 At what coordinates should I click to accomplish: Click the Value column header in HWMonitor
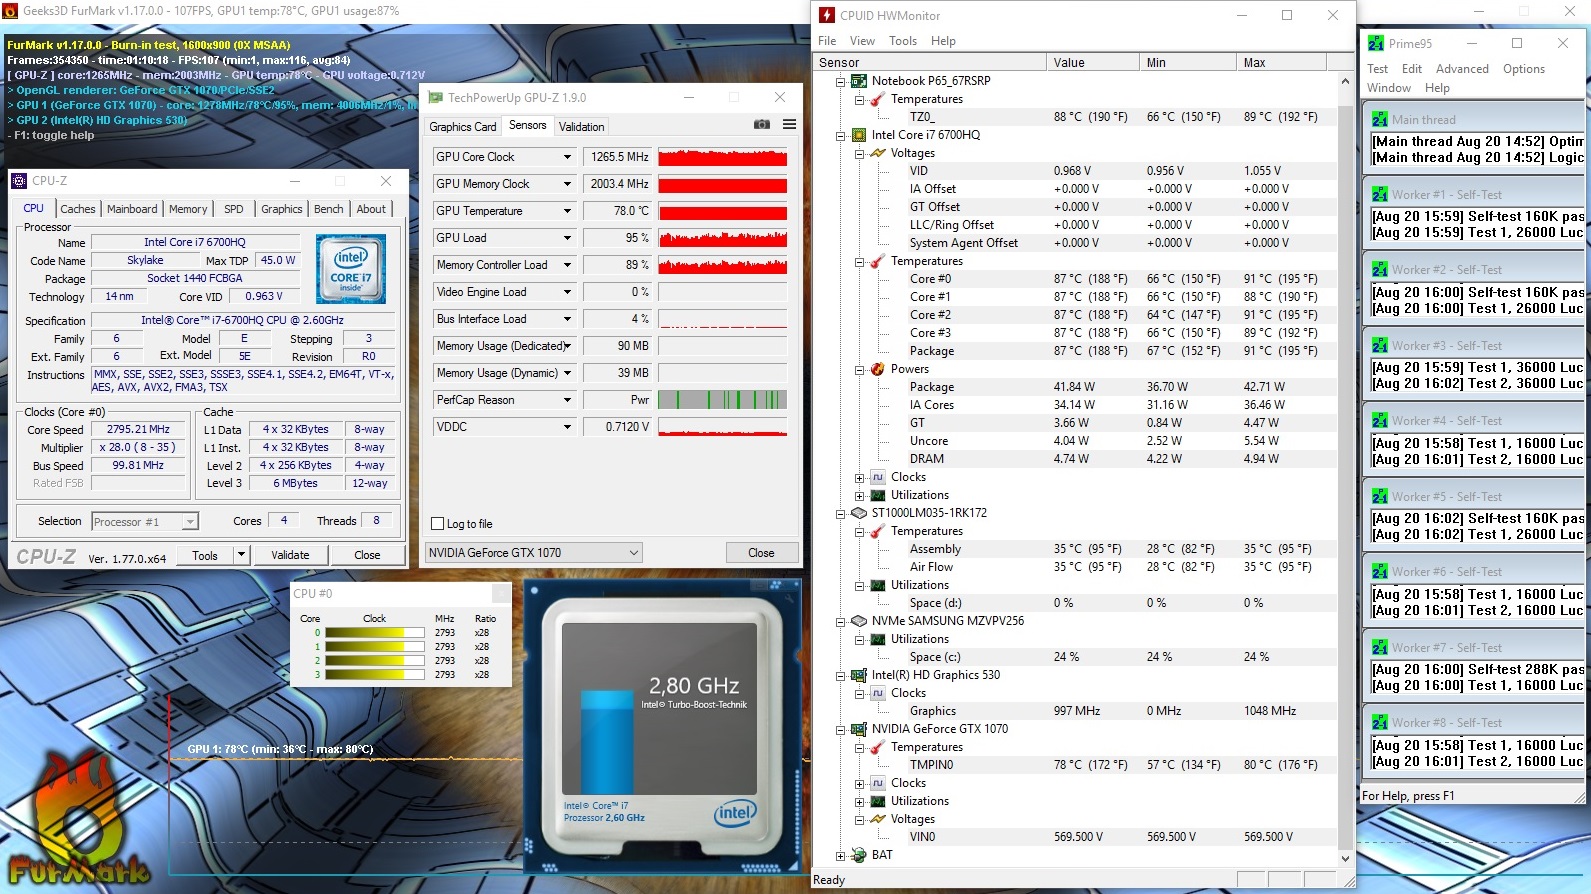(x=1092, y=62)
